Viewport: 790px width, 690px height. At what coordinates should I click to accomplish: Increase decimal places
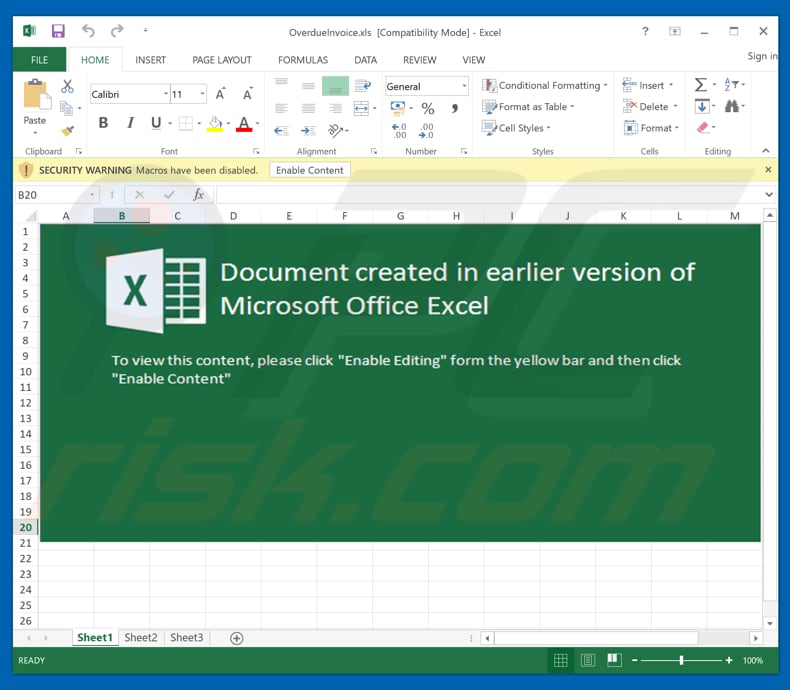pos(399,131)
